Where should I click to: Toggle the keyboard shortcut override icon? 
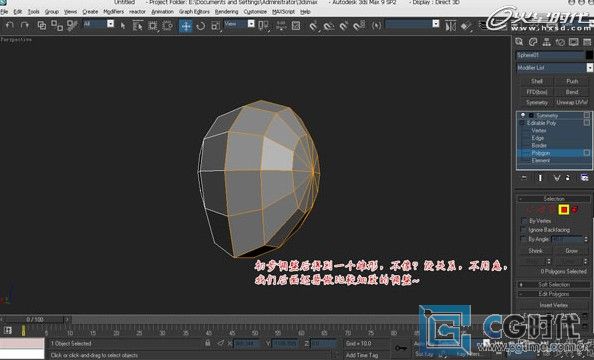pyautogui.click(x=296, y=25)
